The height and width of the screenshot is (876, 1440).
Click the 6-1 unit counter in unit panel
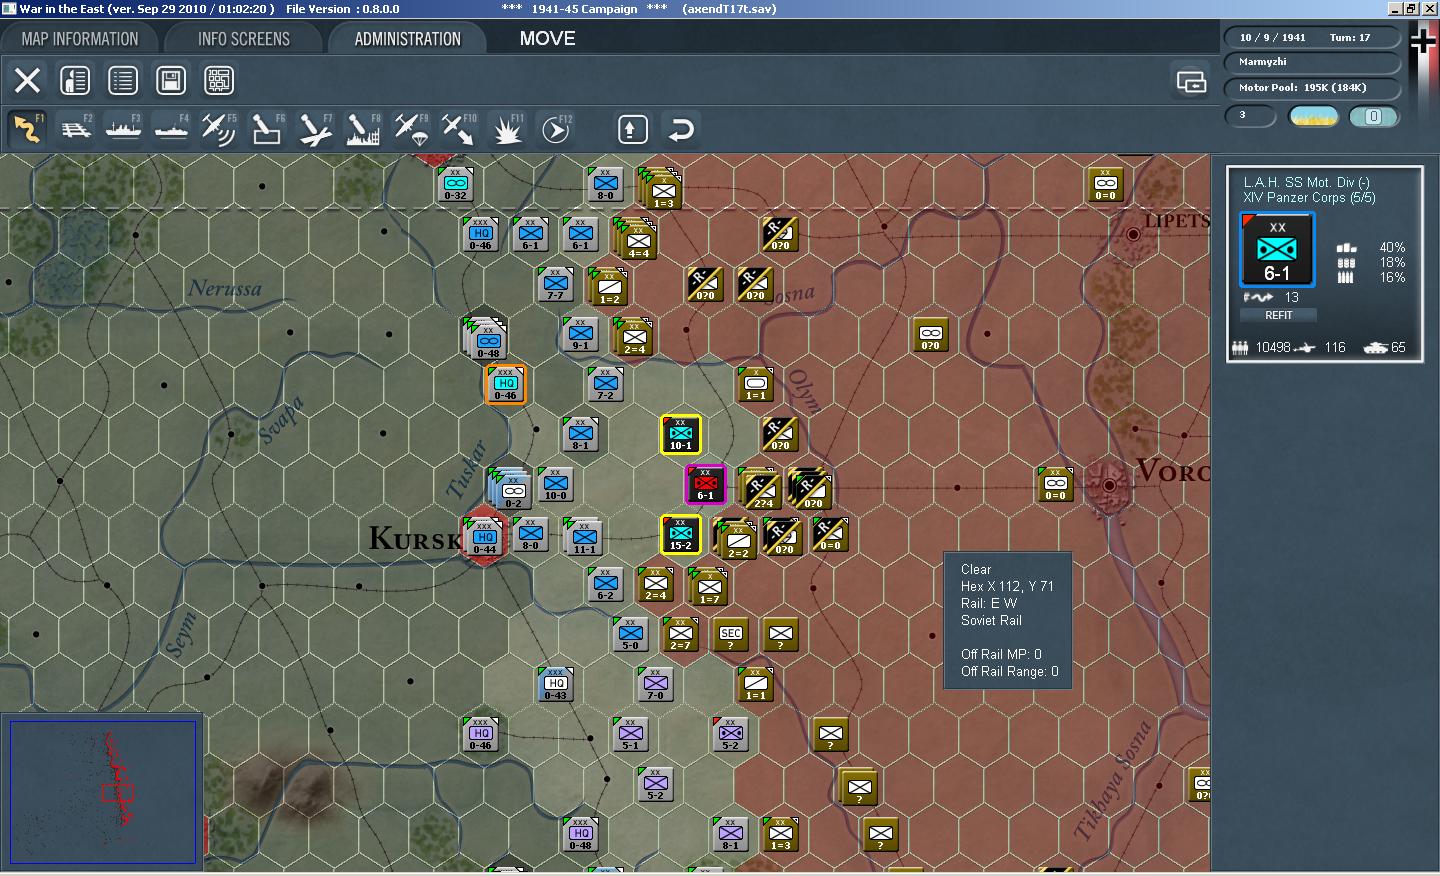[x=1277, y=250]
